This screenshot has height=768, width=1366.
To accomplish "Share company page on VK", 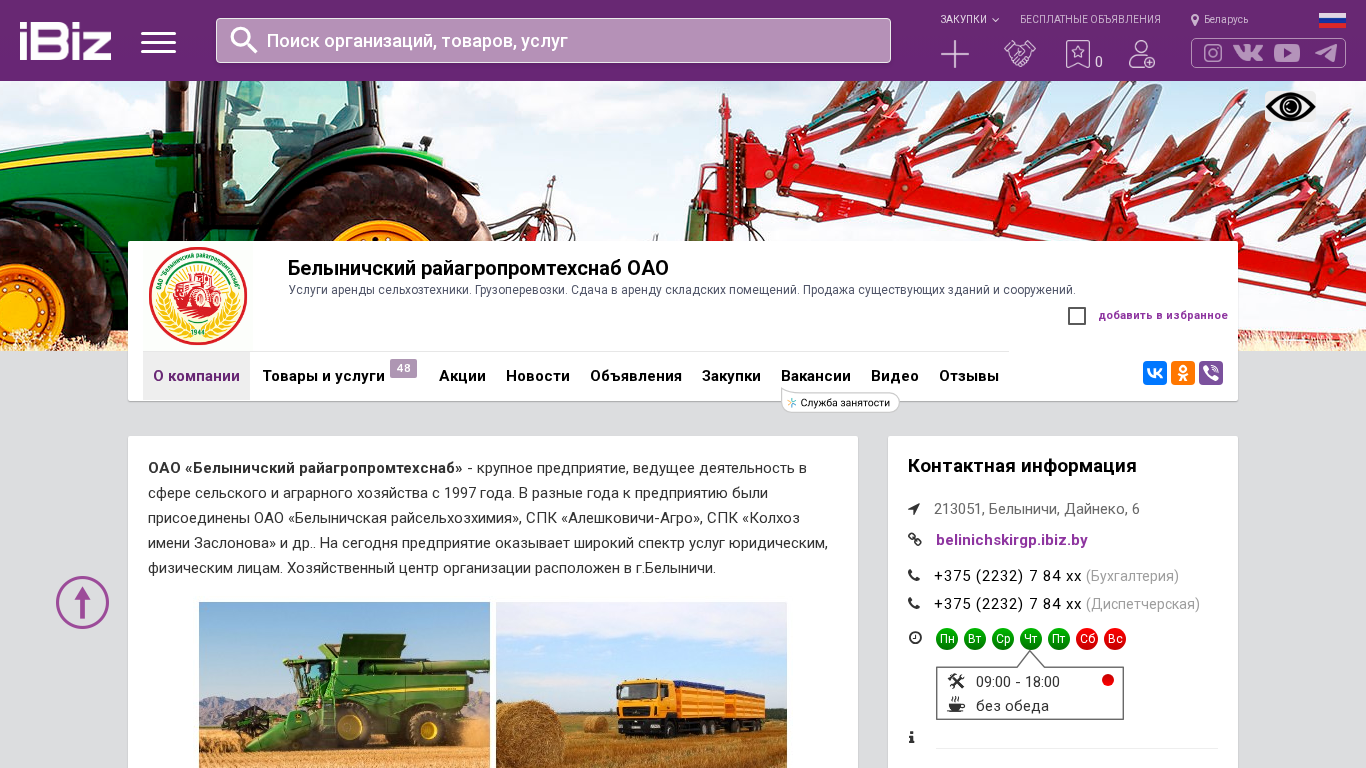I will click(1155, 373).
